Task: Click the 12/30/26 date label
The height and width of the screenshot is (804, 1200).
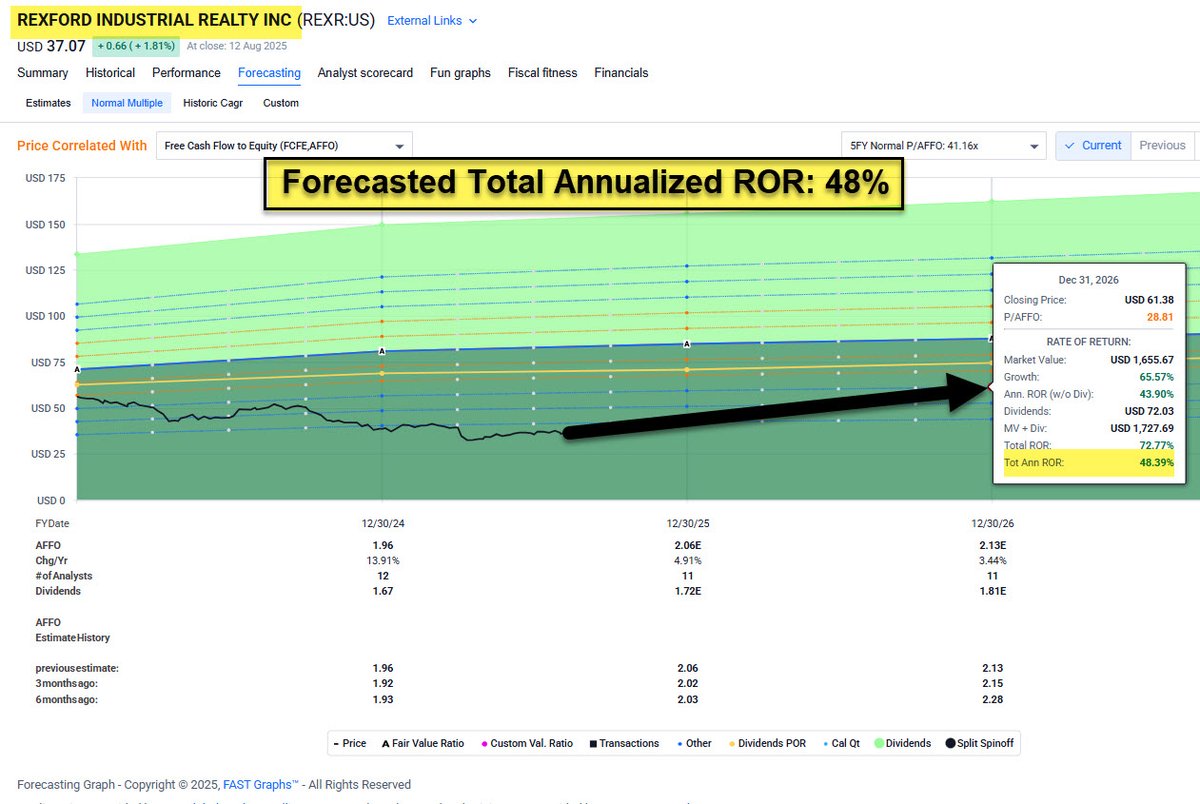Action: click(x=992, y=523)
